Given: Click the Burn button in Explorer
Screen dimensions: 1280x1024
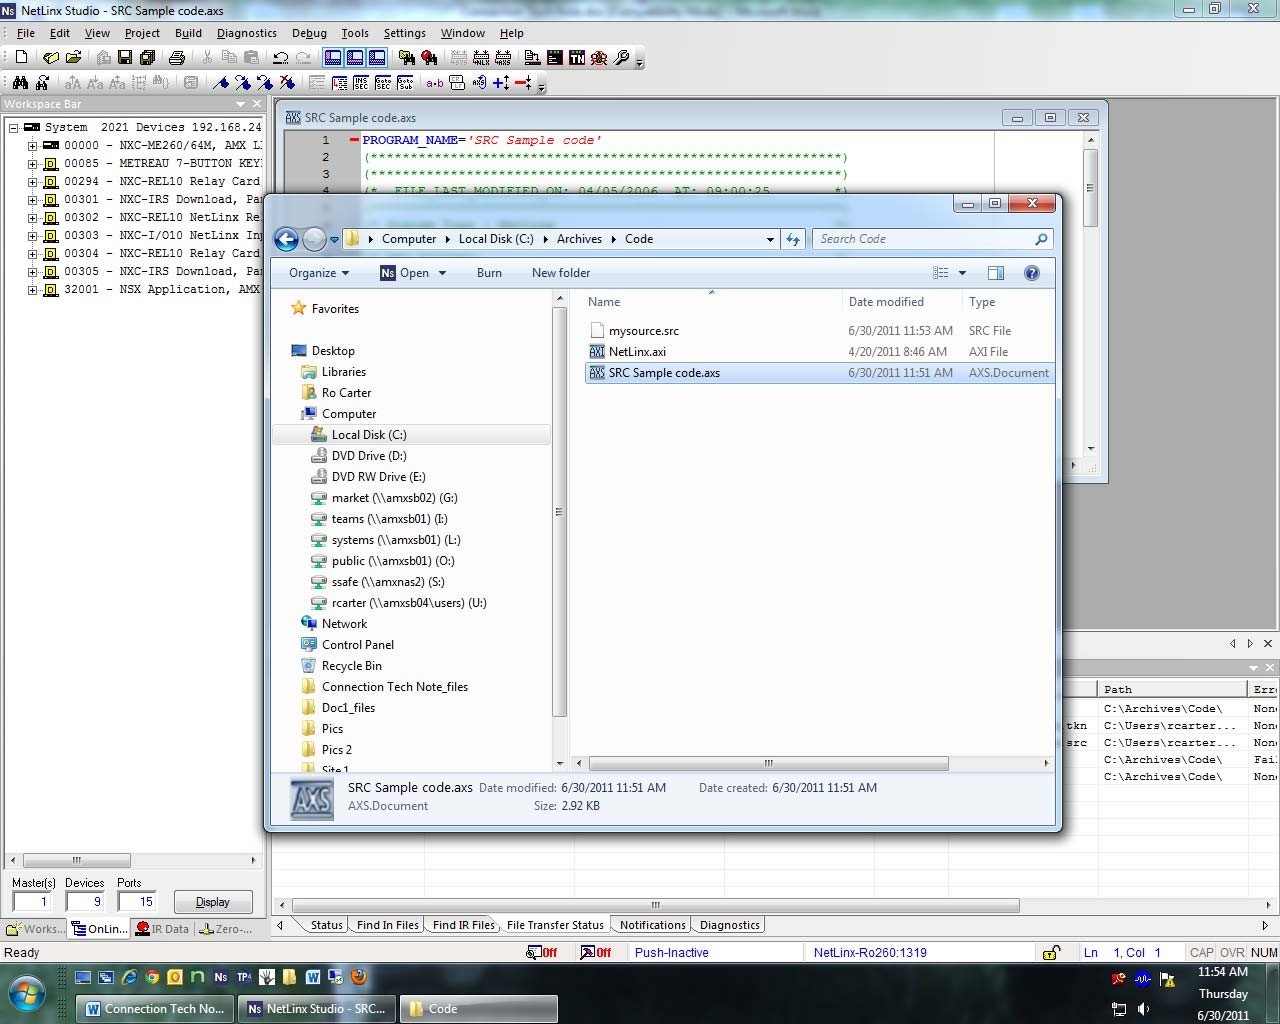Looking at the screenshot, I should tap(489, 273).
